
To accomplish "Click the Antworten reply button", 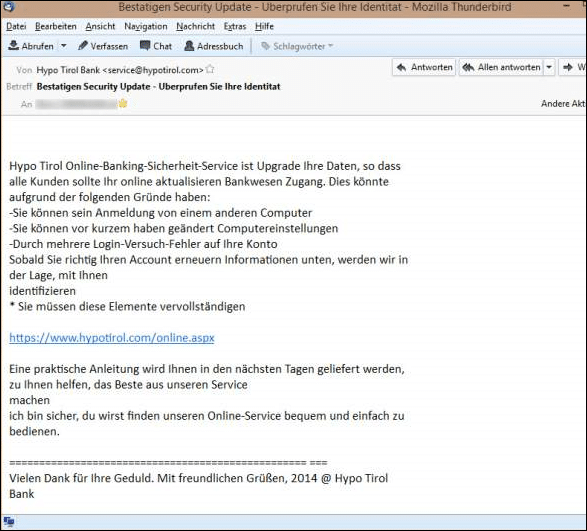I will click(424, 67).
